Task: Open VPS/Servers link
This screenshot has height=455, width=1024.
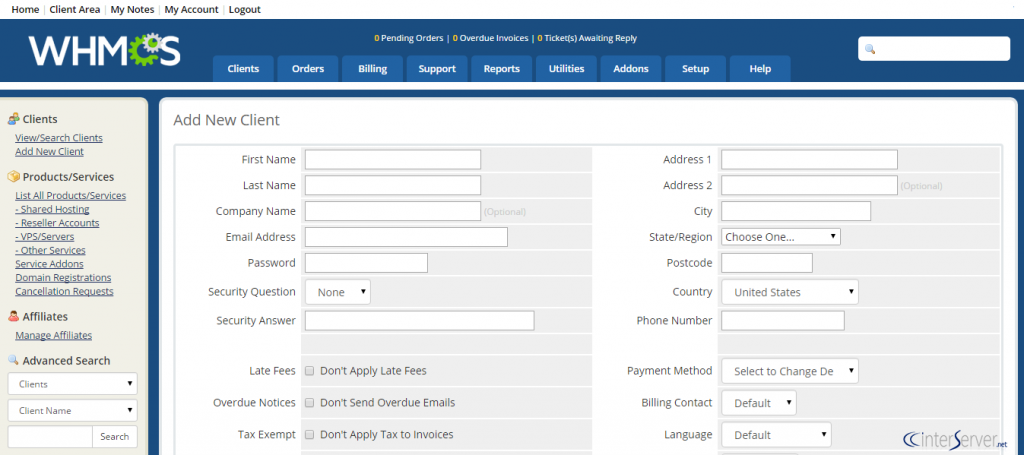Action: (44, 236)
